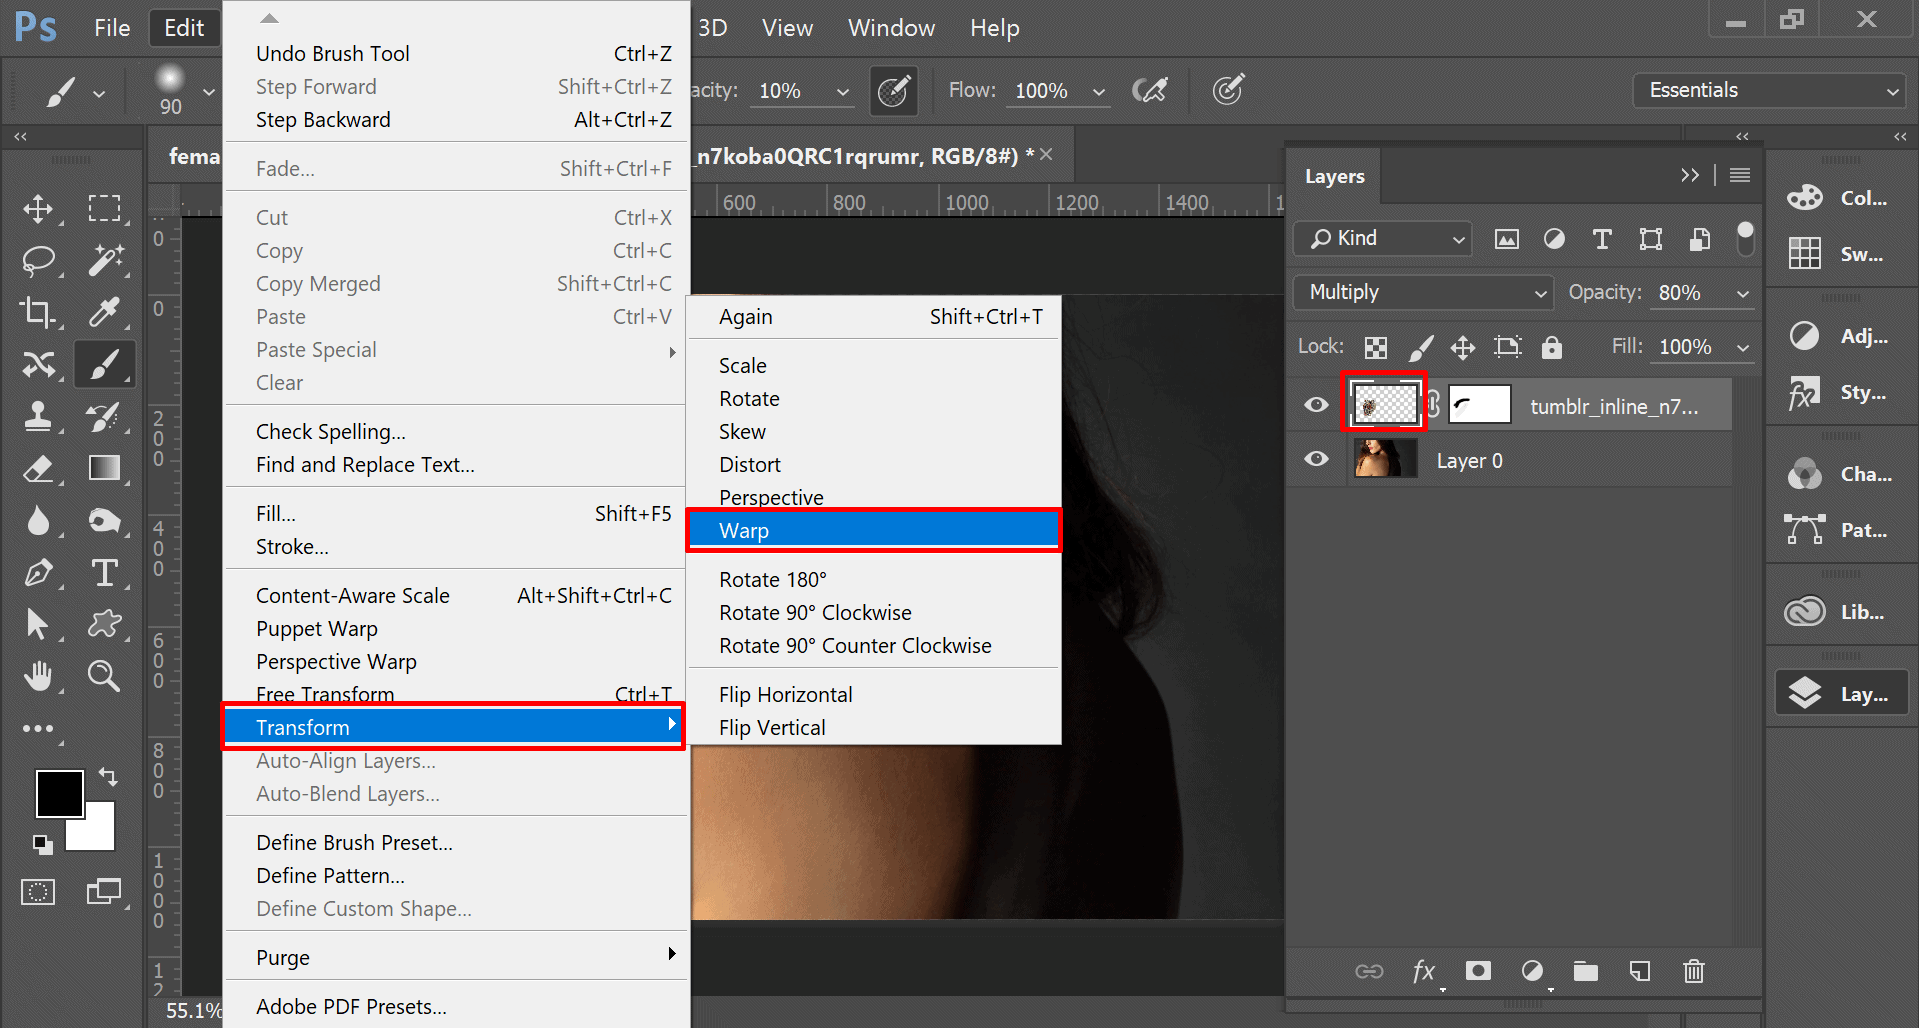Select the Pen tool
The height and width of the screenshot is (1028, 1919).
[x=38, y=573]
